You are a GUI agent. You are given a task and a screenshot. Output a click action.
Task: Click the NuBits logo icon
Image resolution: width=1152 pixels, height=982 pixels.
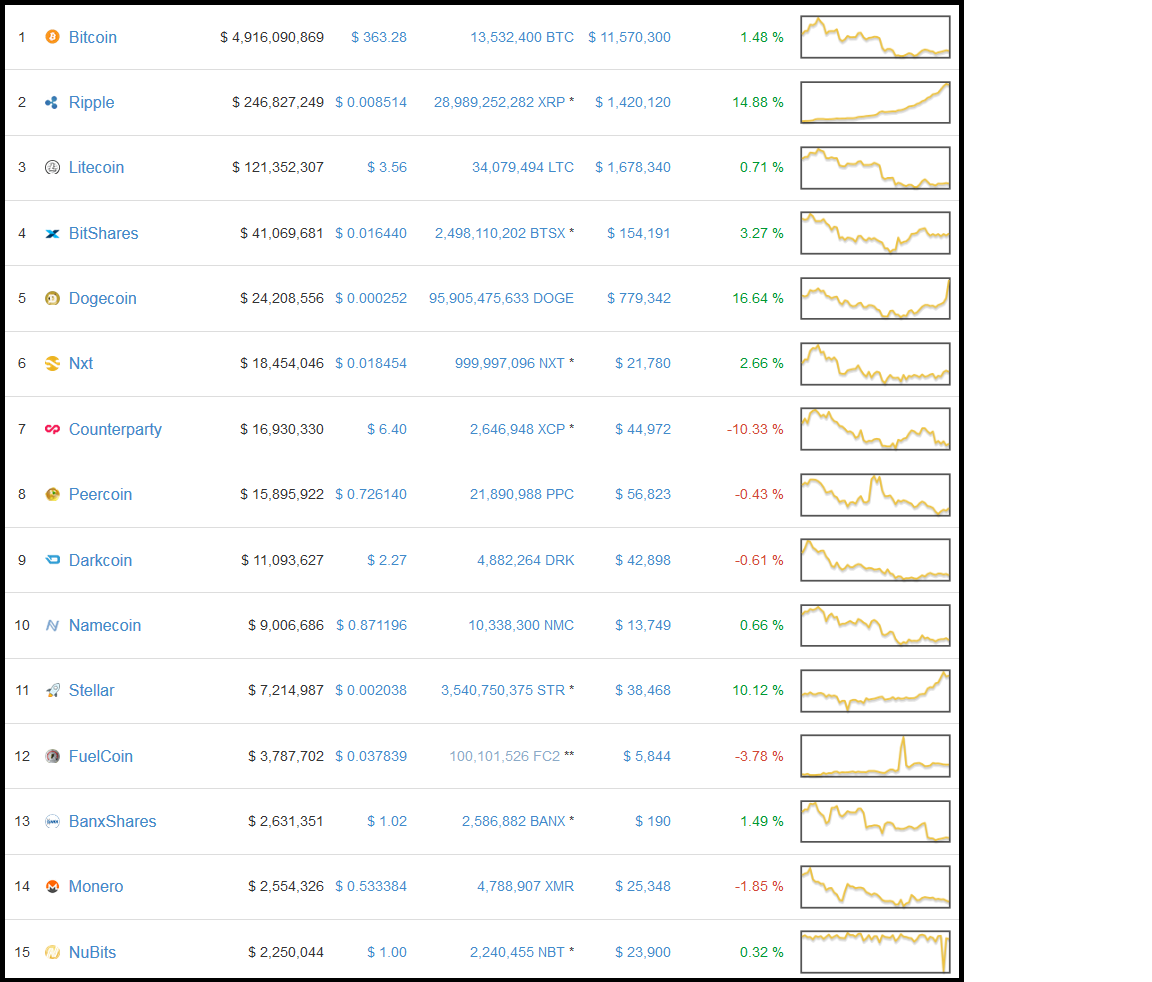[x=52, y=952]
